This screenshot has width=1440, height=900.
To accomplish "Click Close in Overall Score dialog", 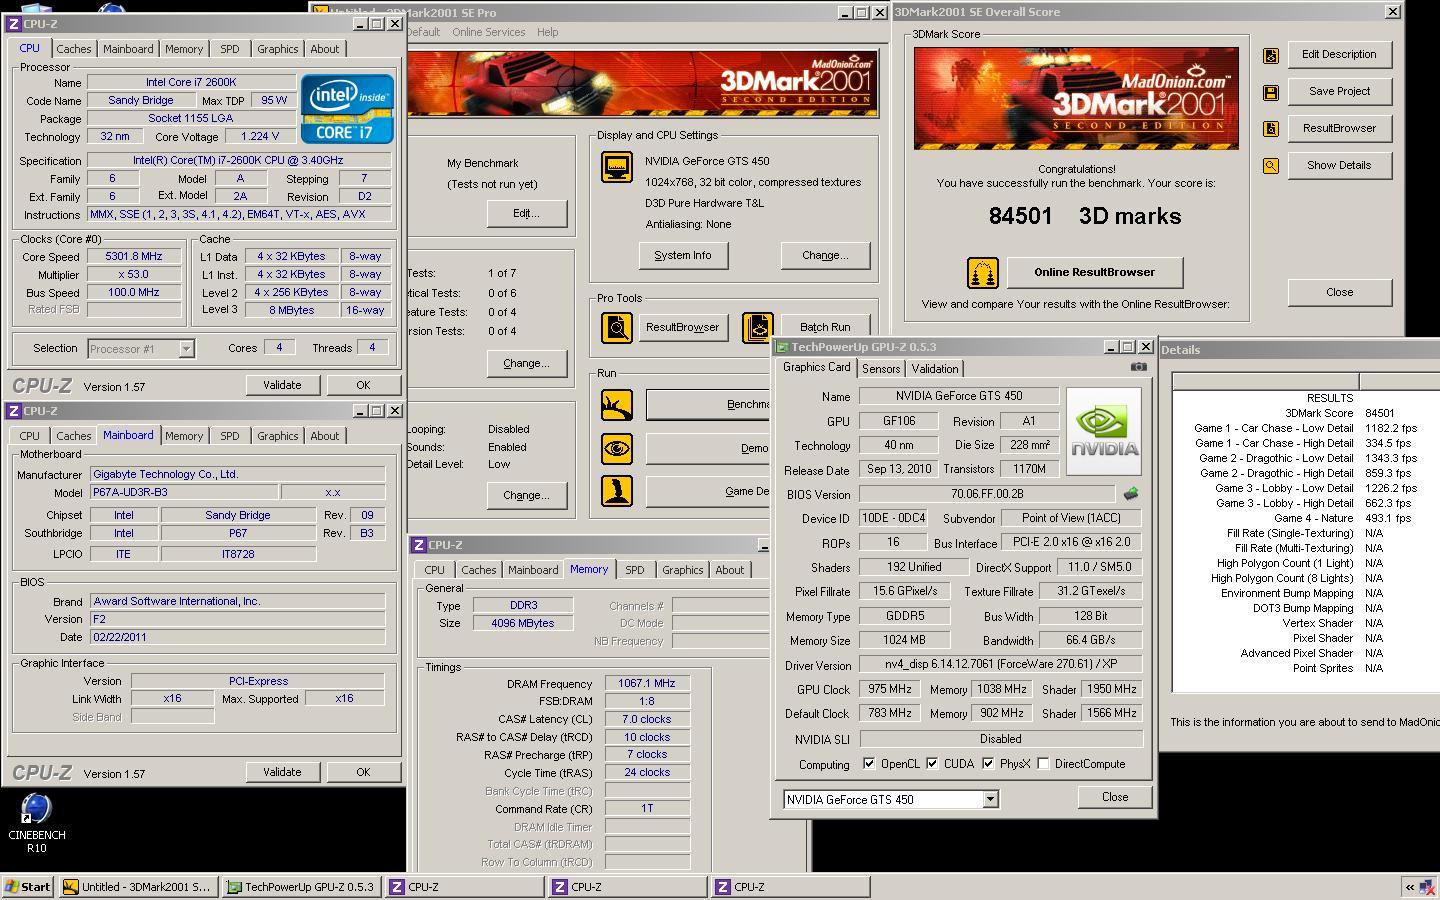I will pos(1339,292).
